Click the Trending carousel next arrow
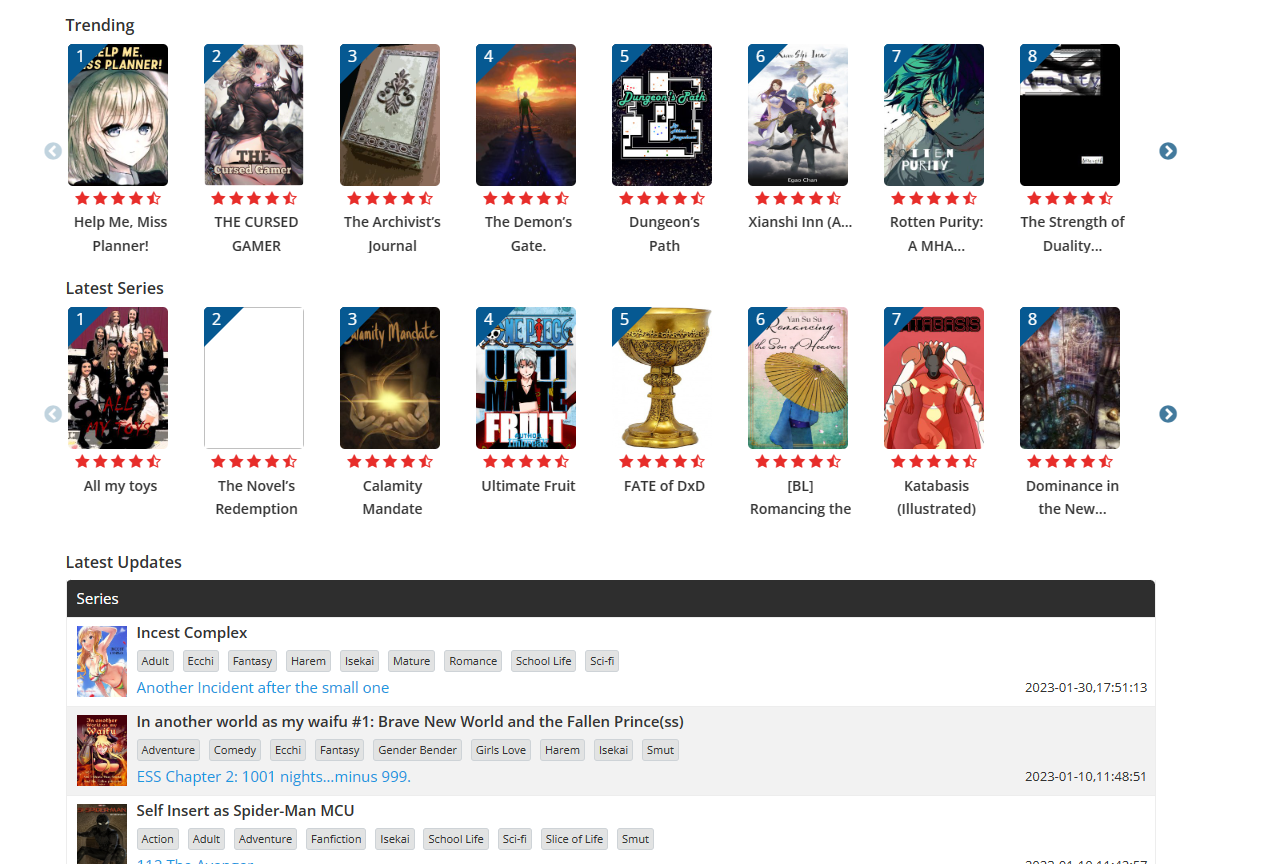This screenshot has width=1263, height=864. tap(1167, 151)
